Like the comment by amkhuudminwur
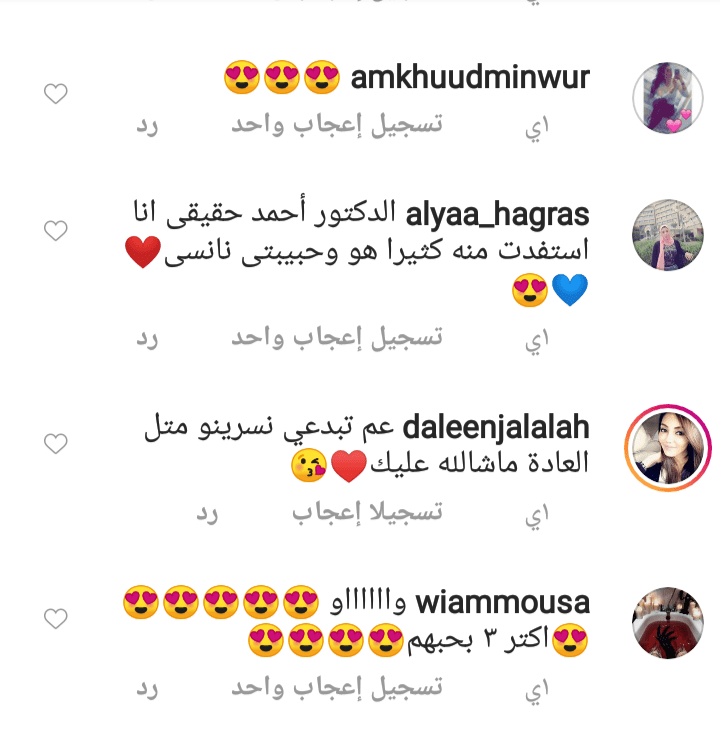 click(x=55, y=94)
